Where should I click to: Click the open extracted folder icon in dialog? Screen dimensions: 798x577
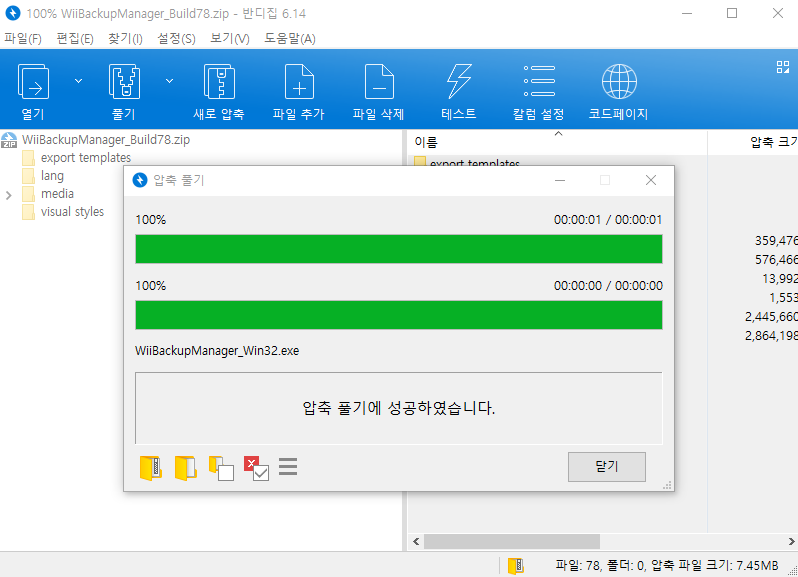click(186, 468)
